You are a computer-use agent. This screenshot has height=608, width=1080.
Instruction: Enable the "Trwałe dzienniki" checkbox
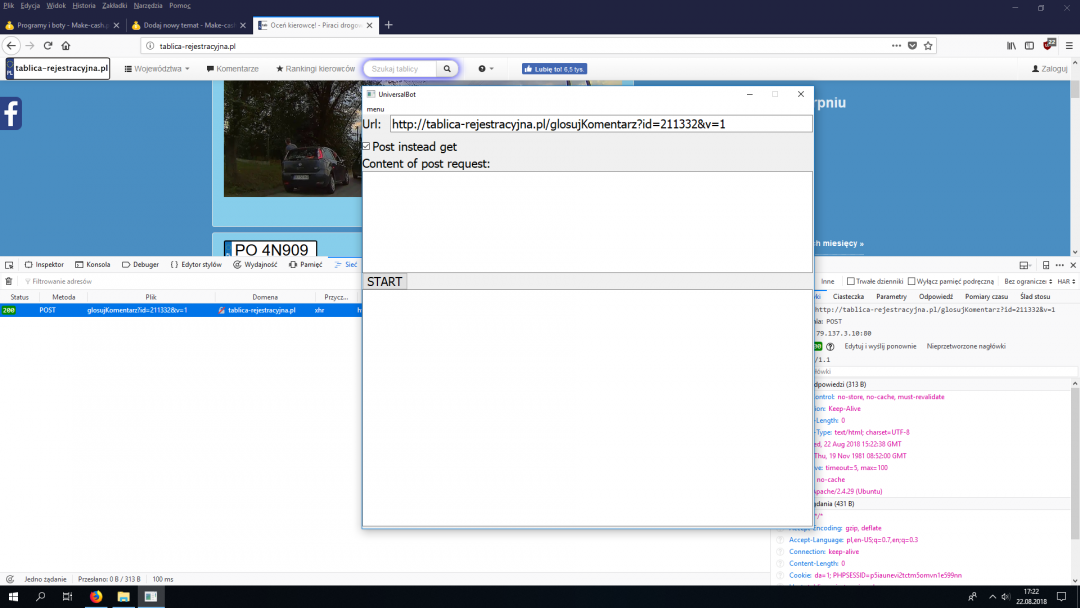click(851, 282)
